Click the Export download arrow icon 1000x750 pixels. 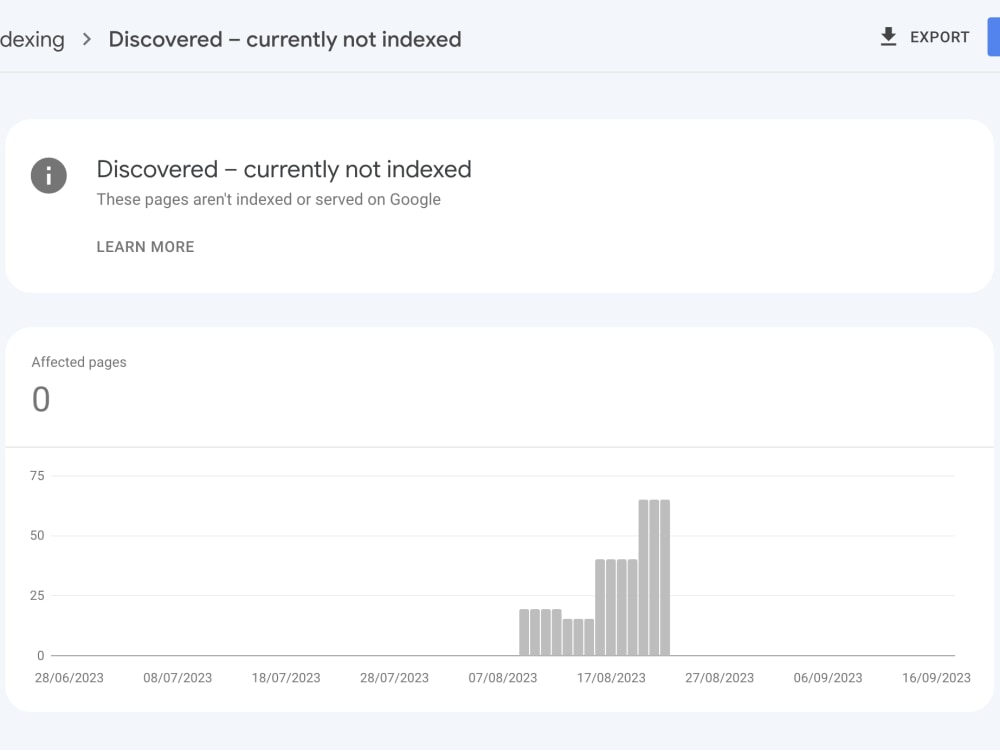coord(888,37)
